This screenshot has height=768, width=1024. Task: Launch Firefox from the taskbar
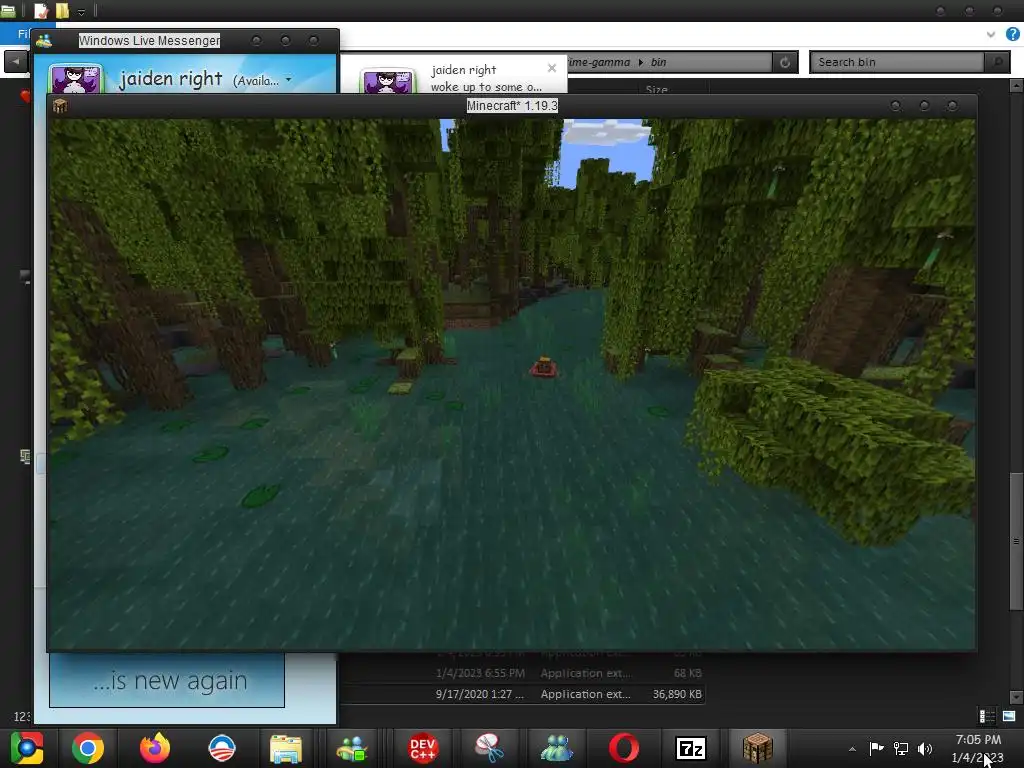click(155, 748)
